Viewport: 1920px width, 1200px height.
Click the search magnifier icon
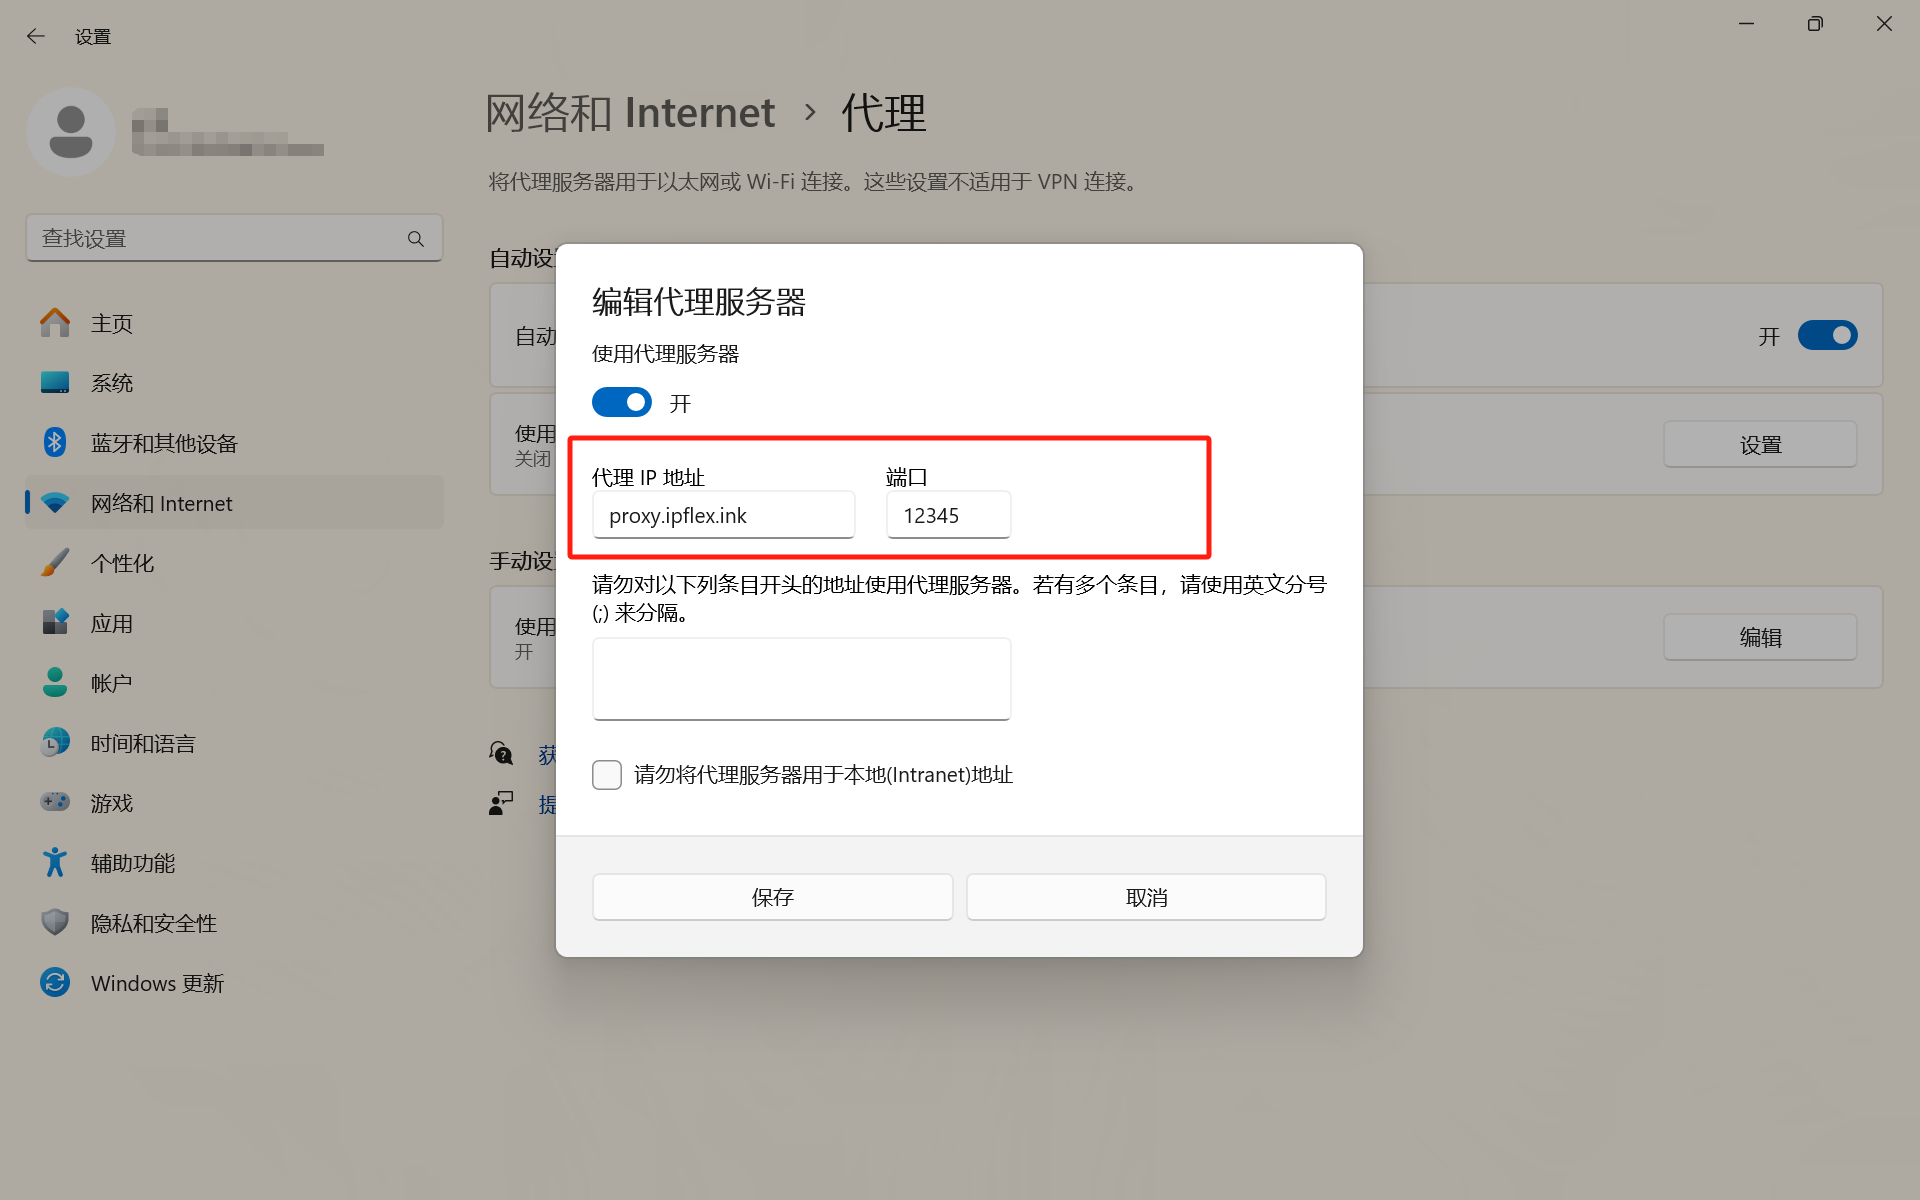click(416, 239)
